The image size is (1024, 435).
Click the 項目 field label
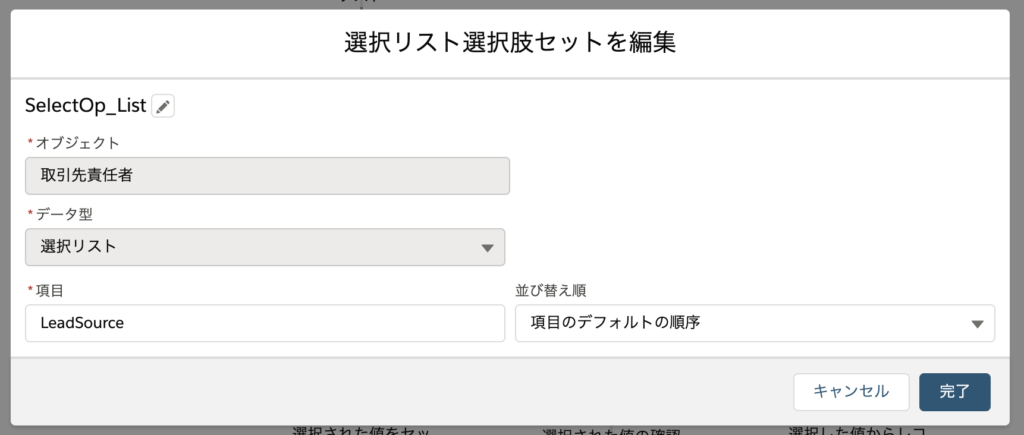pos(50,291)
